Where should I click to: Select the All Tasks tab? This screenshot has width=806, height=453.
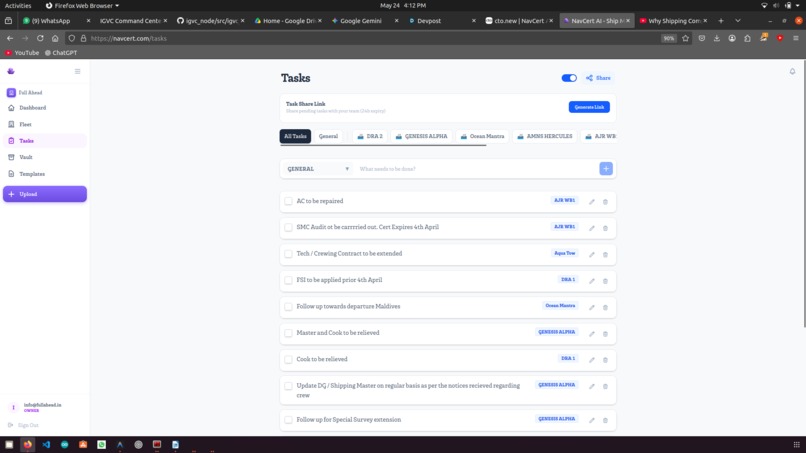click(x=295, y=136)
